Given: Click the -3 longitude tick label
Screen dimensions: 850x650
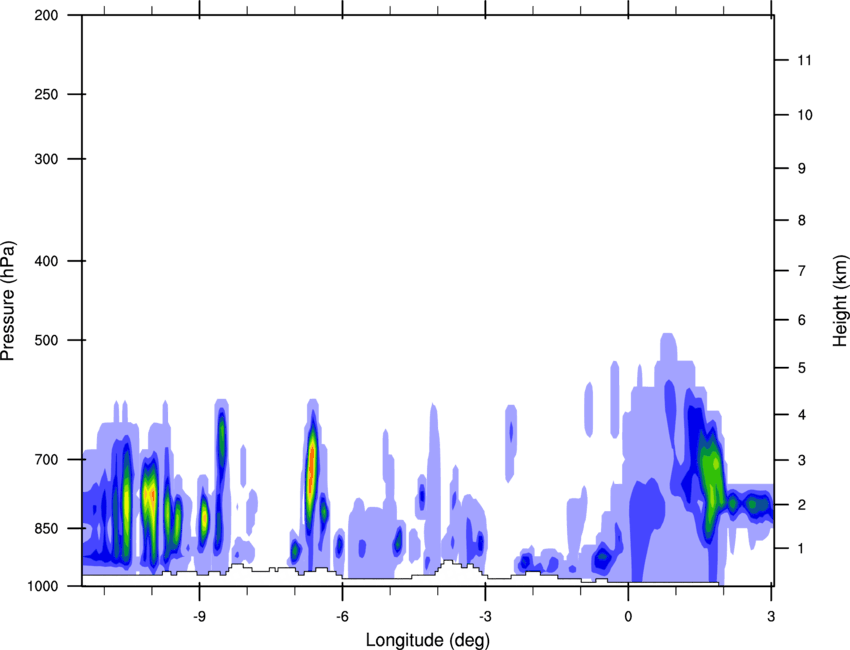Looking at the screenshot, I should click(x=485, y=616).
